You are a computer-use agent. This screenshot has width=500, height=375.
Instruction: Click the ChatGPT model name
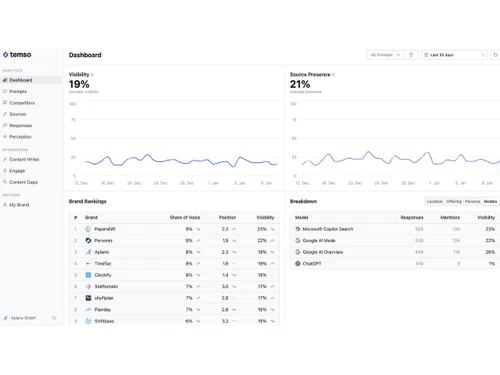[x=312, y=263]
